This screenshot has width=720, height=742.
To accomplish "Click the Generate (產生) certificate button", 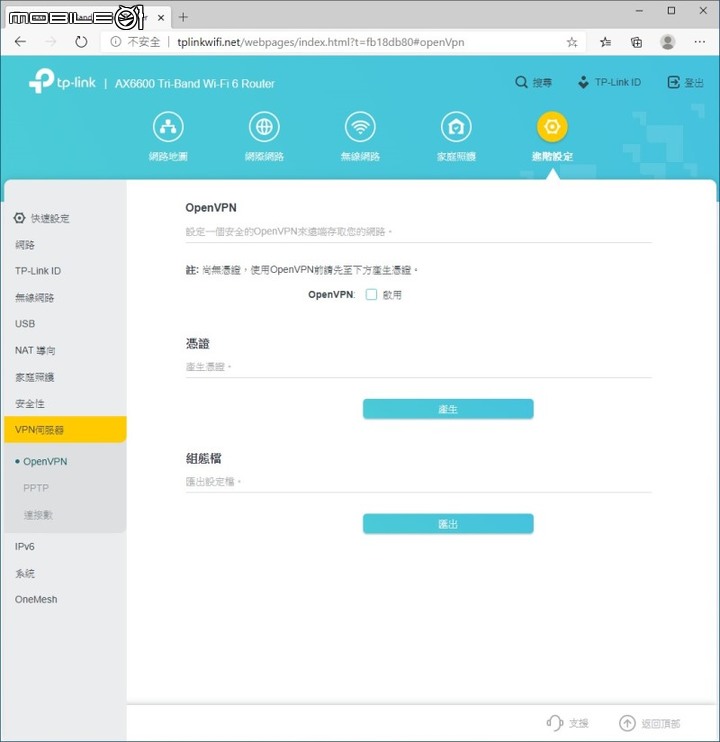I will pyautogui.click(x=448, y=409).
